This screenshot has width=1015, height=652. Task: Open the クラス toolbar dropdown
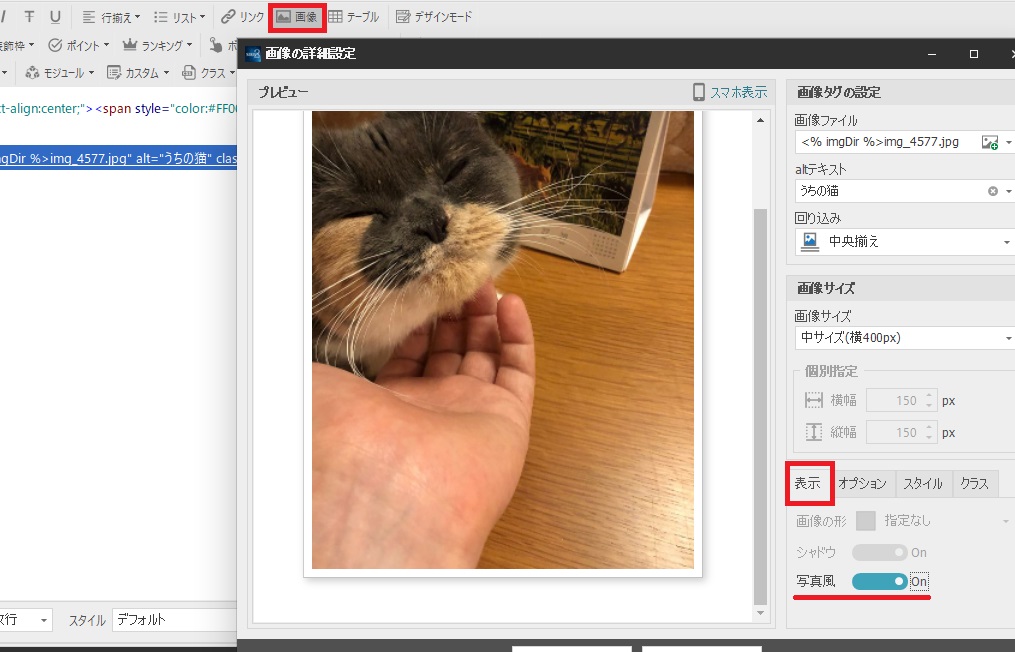tap(207, 73)
